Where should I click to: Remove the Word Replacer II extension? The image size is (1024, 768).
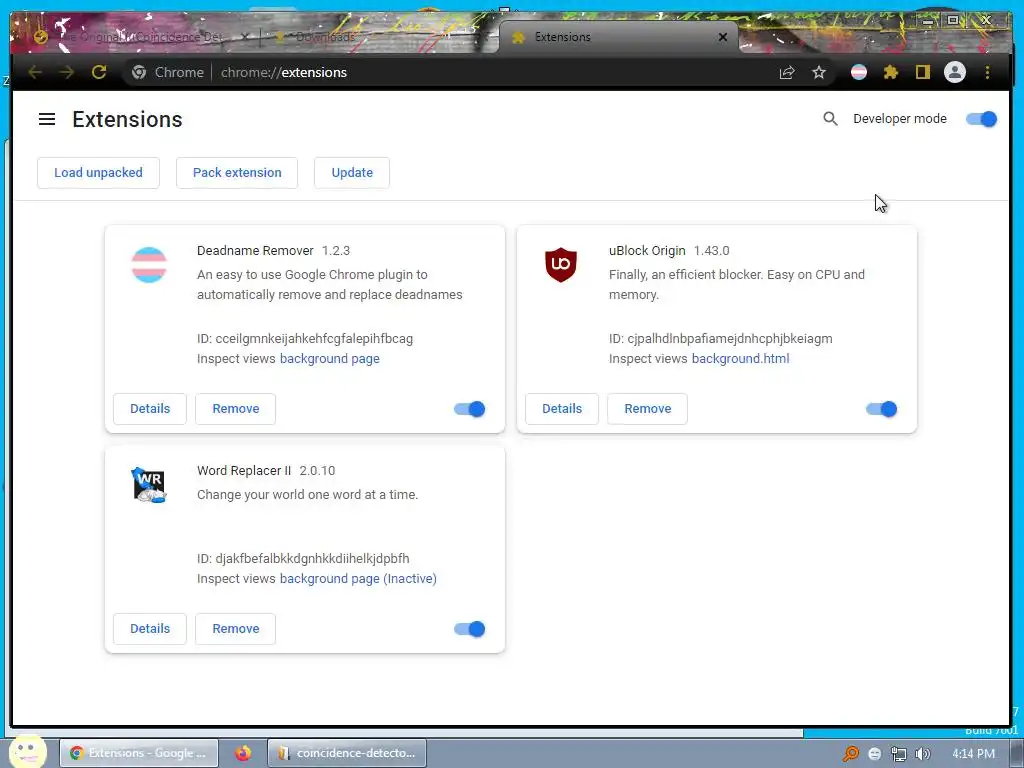236,629
